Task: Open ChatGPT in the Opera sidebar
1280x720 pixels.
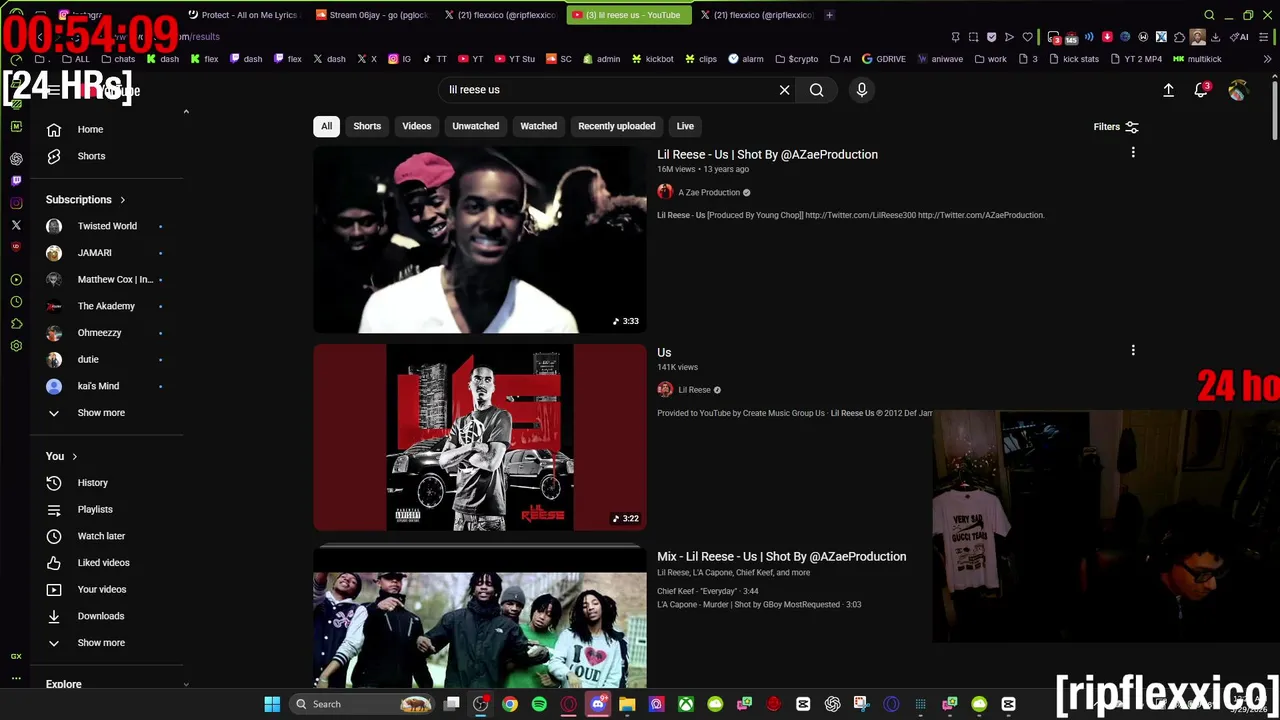Action: click(16, 158)
